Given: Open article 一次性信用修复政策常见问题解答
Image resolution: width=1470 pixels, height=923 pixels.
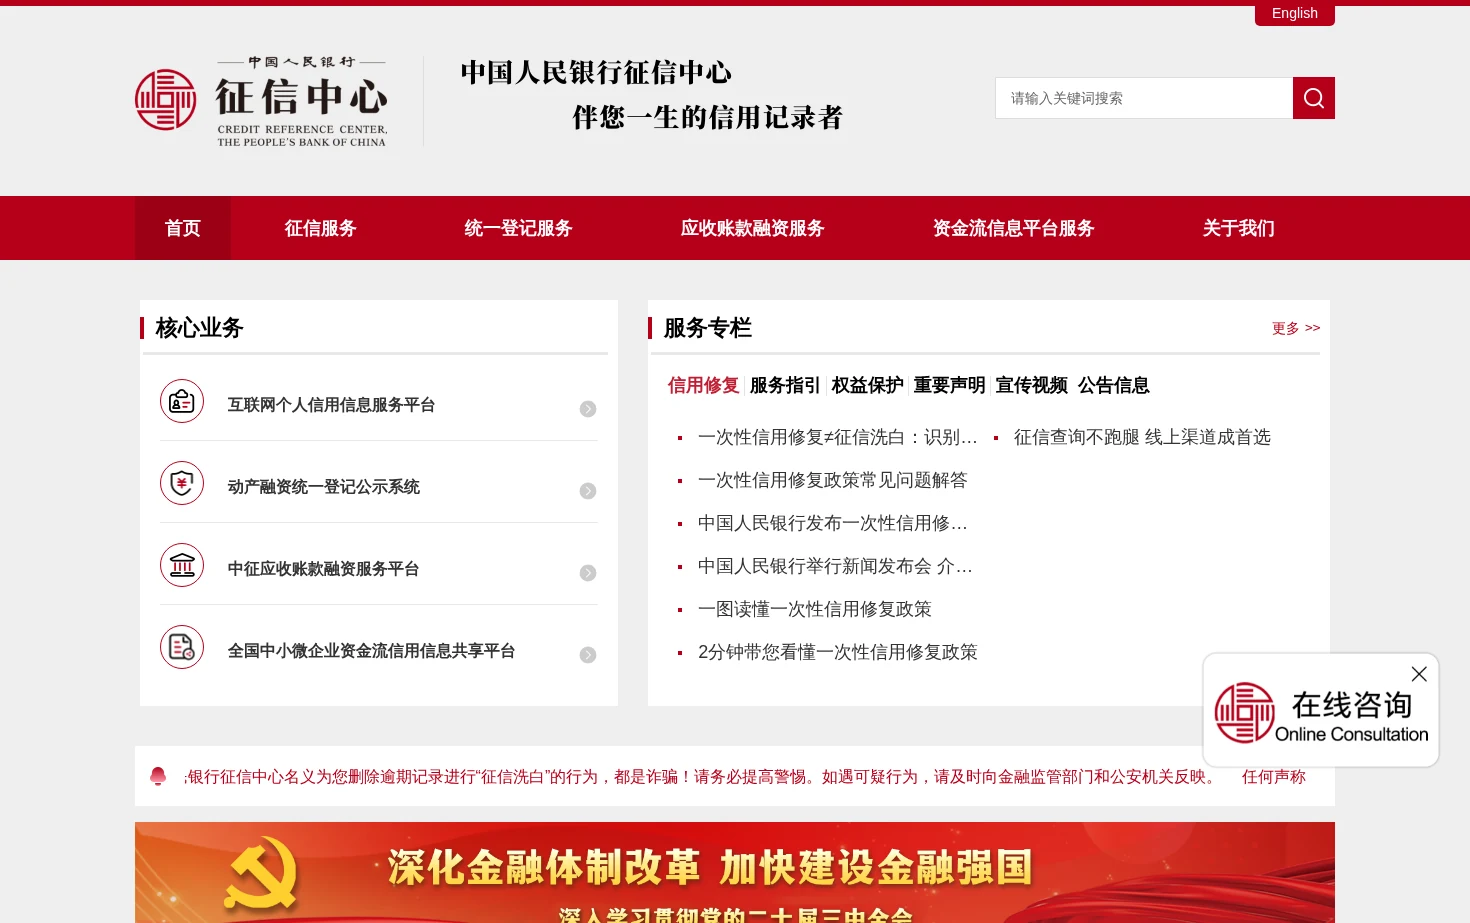Looking at the screenshot, I should point(833,480).
